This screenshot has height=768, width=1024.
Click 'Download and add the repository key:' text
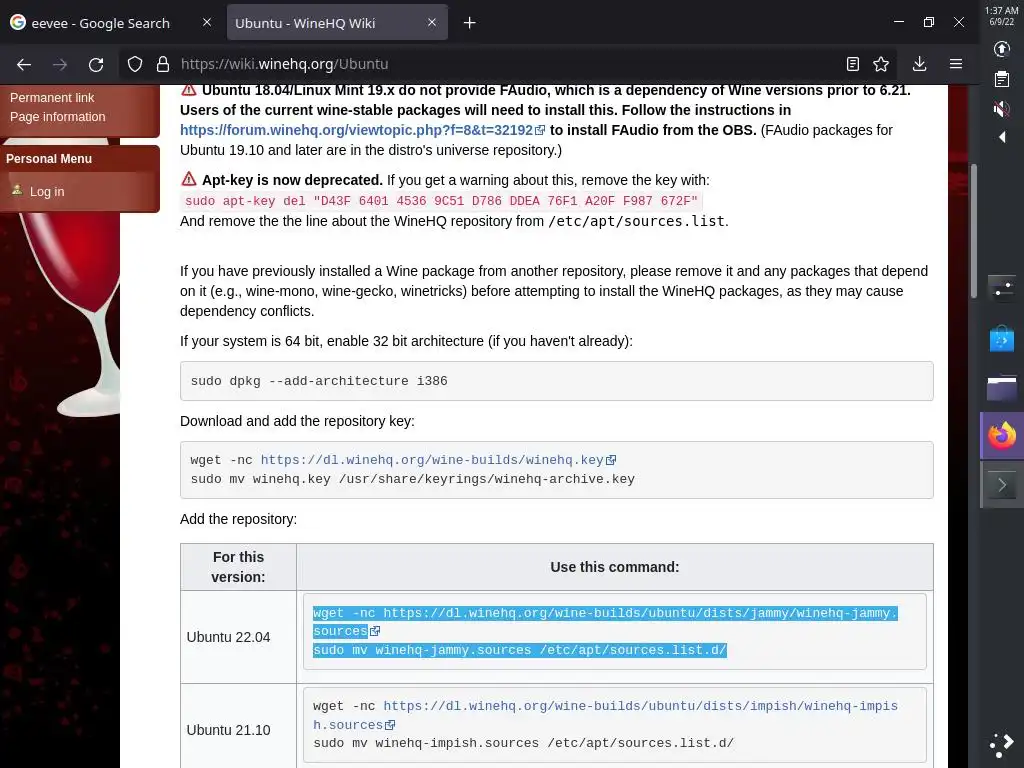[297, 421]
